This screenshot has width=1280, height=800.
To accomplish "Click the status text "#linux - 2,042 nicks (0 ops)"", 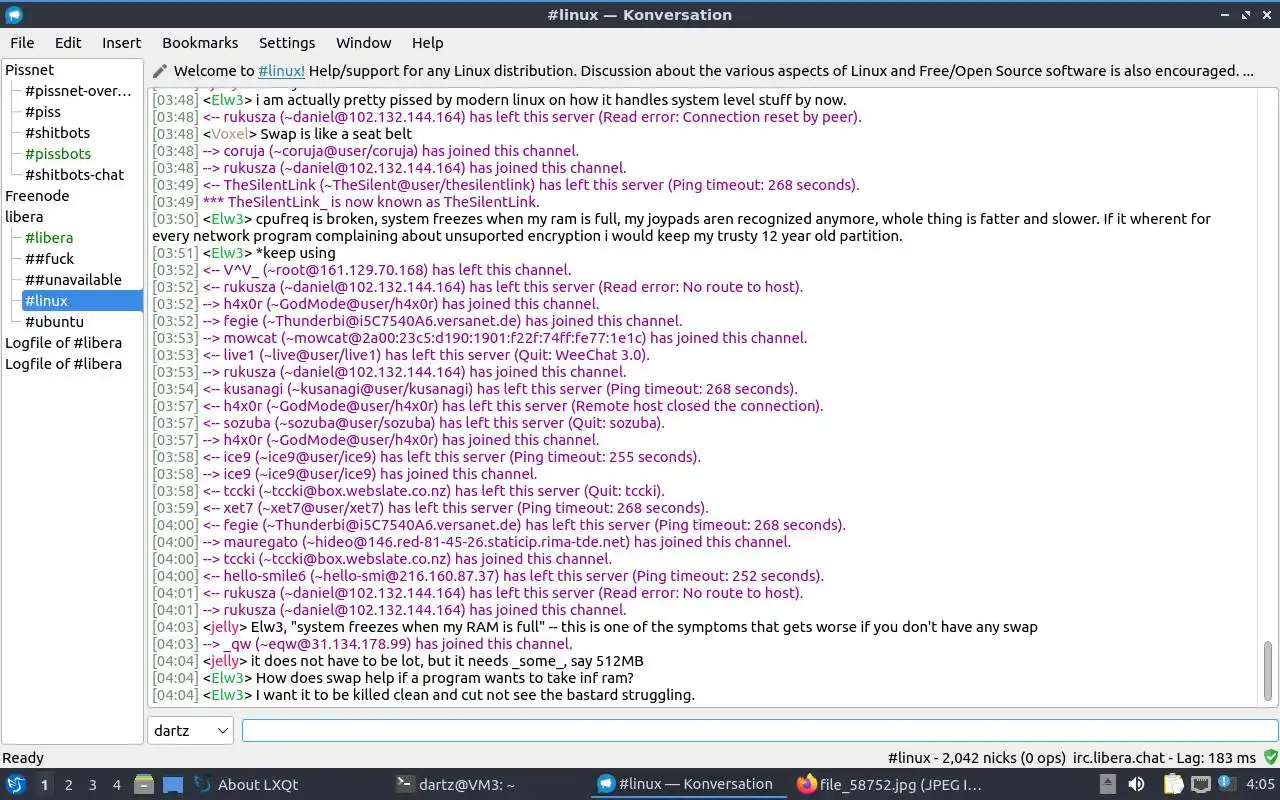I will click(975, 758).
